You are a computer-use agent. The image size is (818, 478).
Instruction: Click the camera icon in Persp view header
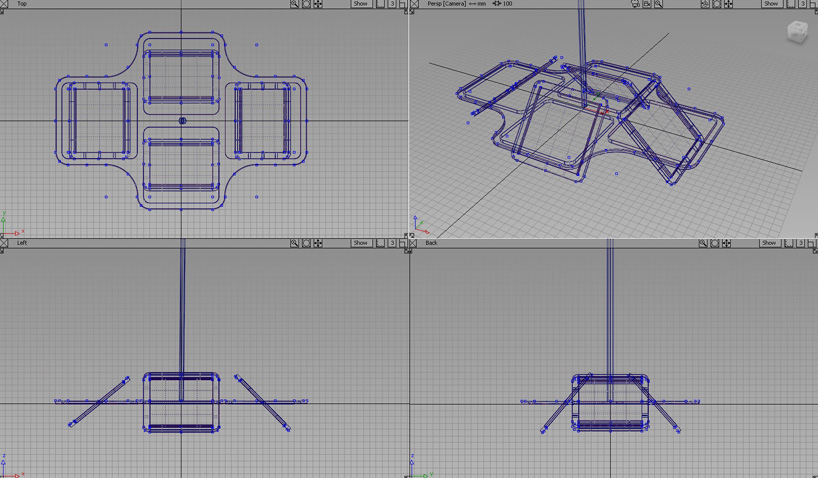(635, 4)
